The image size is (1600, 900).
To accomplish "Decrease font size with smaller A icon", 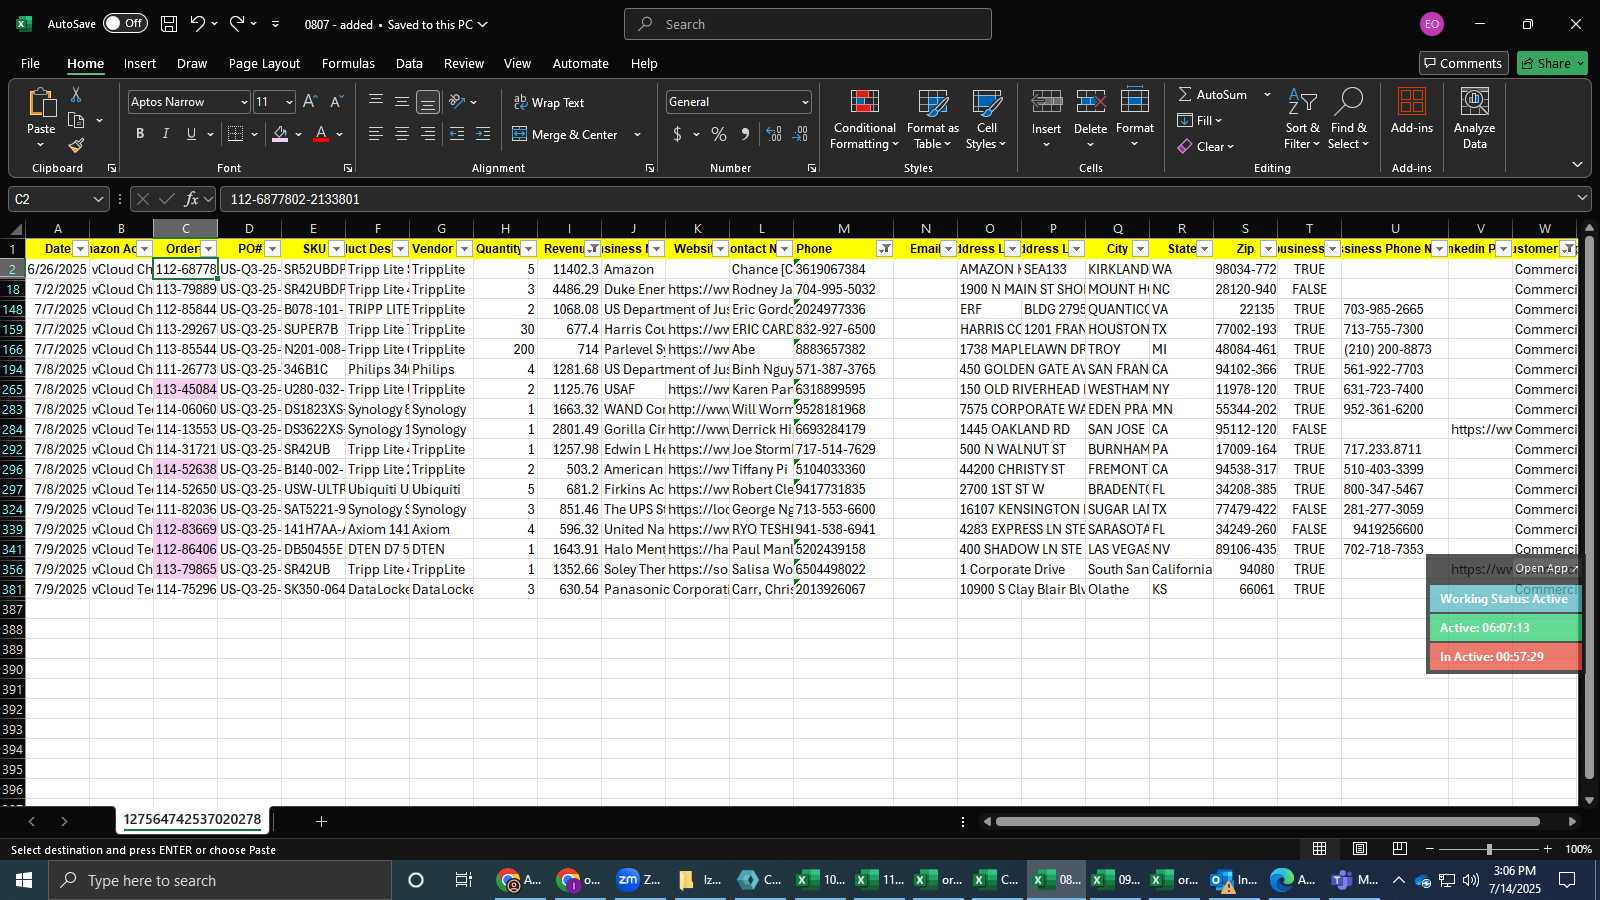I will pyautogui.click(x=336, y=102).
